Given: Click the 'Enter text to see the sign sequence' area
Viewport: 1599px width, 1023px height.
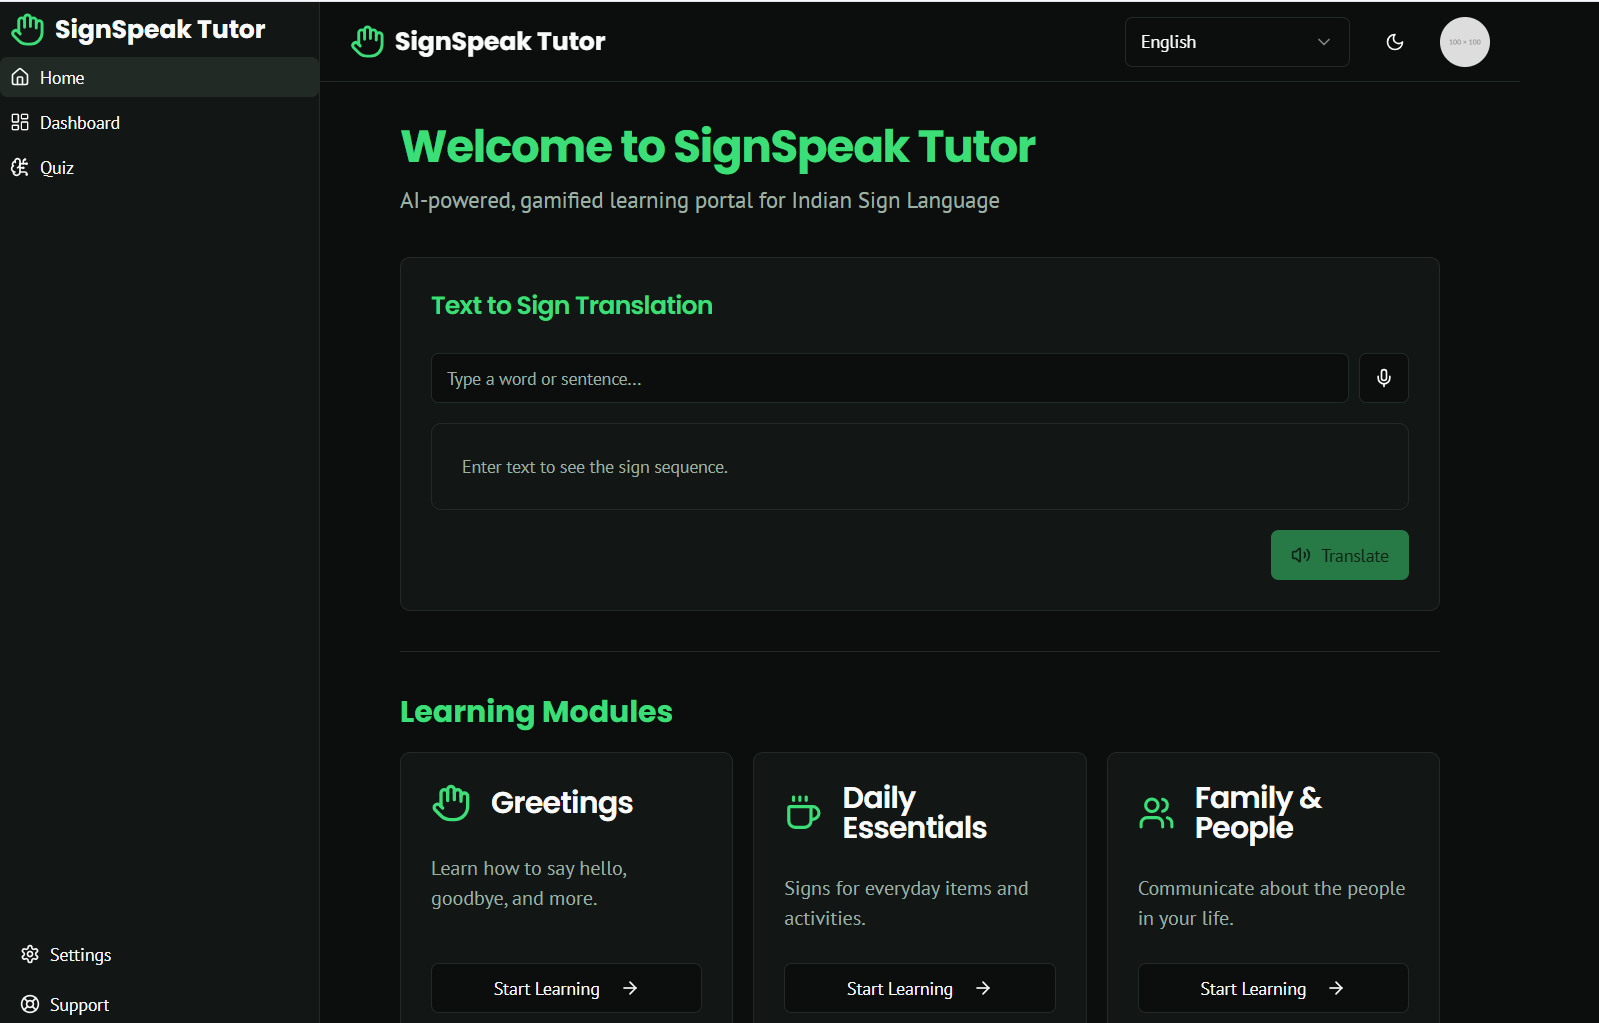Looking at the screenshot, I should click(x=919, y=466).
